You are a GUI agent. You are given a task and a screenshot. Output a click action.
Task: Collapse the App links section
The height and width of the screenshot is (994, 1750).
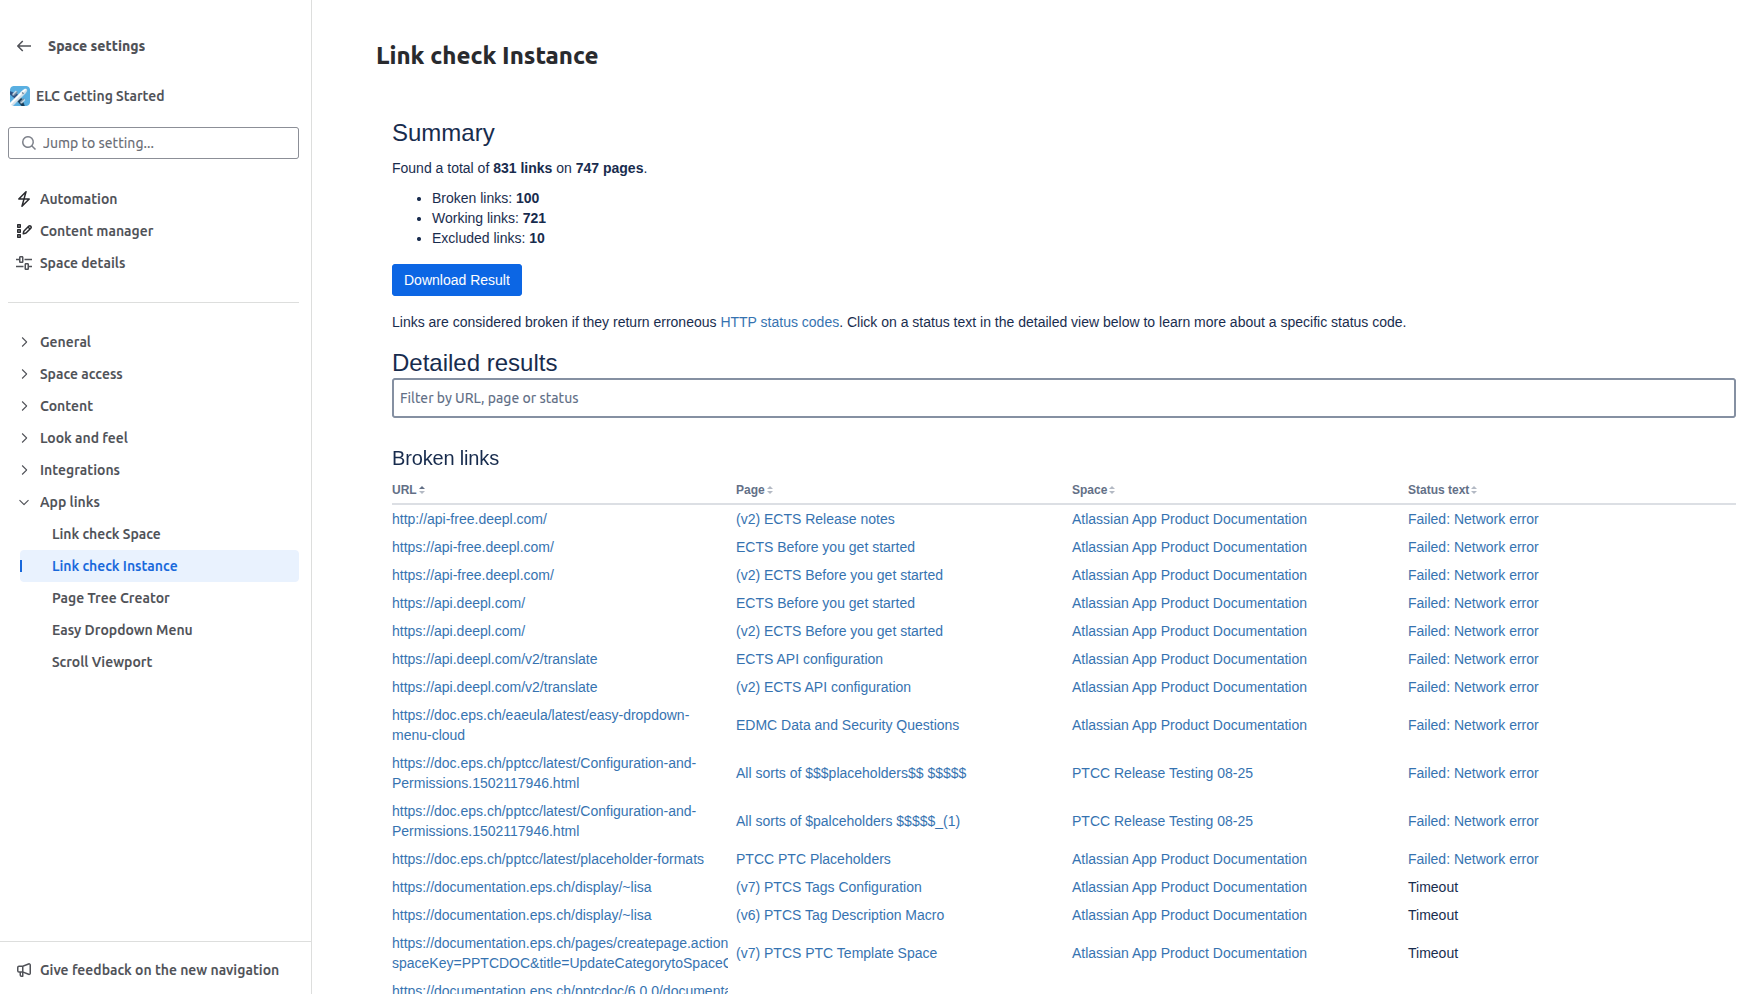[24, 502]
